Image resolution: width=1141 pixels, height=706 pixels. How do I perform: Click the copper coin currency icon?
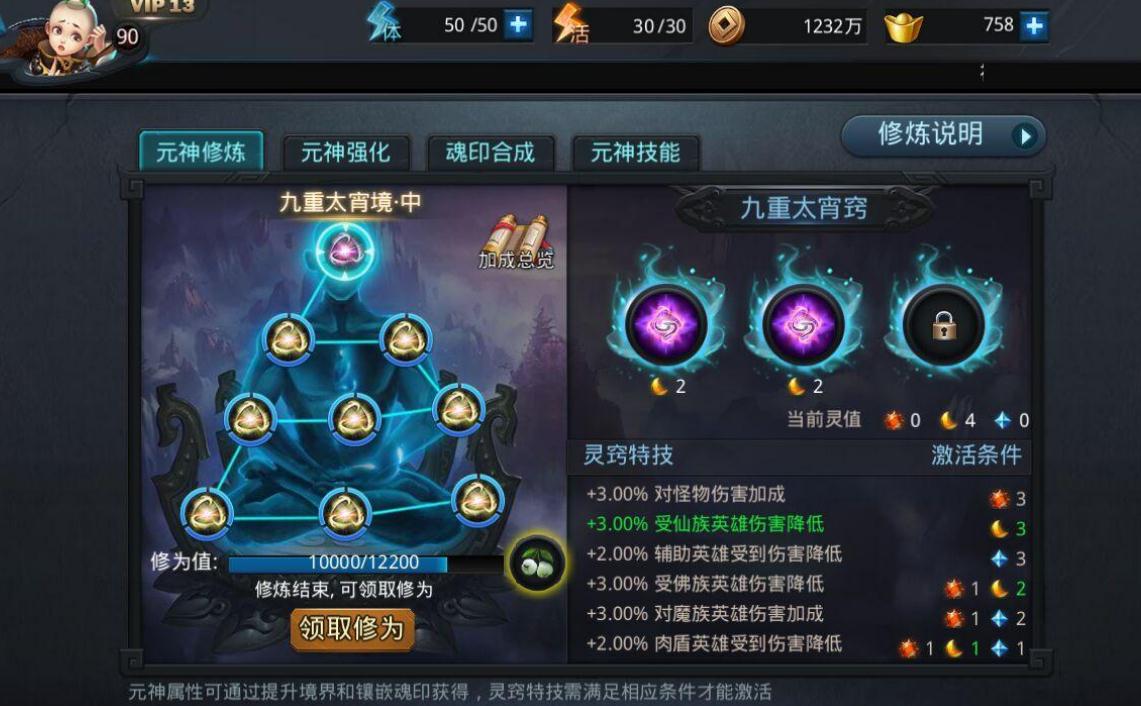(x=725, y=27)
